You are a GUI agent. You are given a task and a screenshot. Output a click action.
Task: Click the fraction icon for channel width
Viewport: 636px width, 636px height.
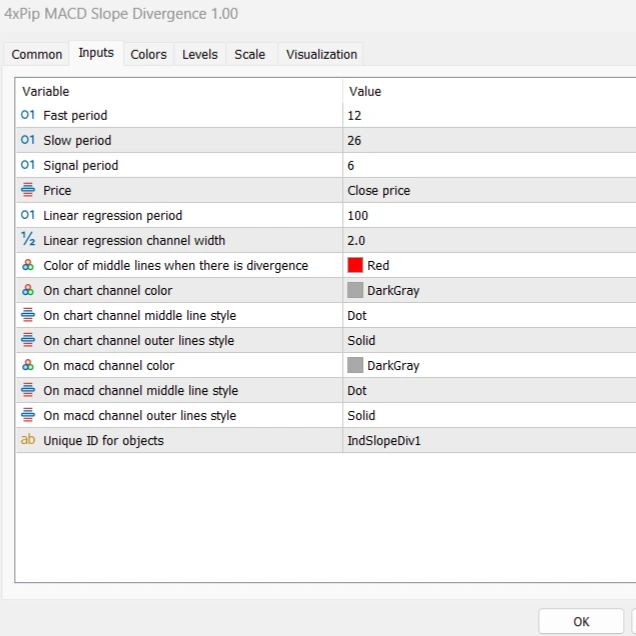[x=28, y=240]
